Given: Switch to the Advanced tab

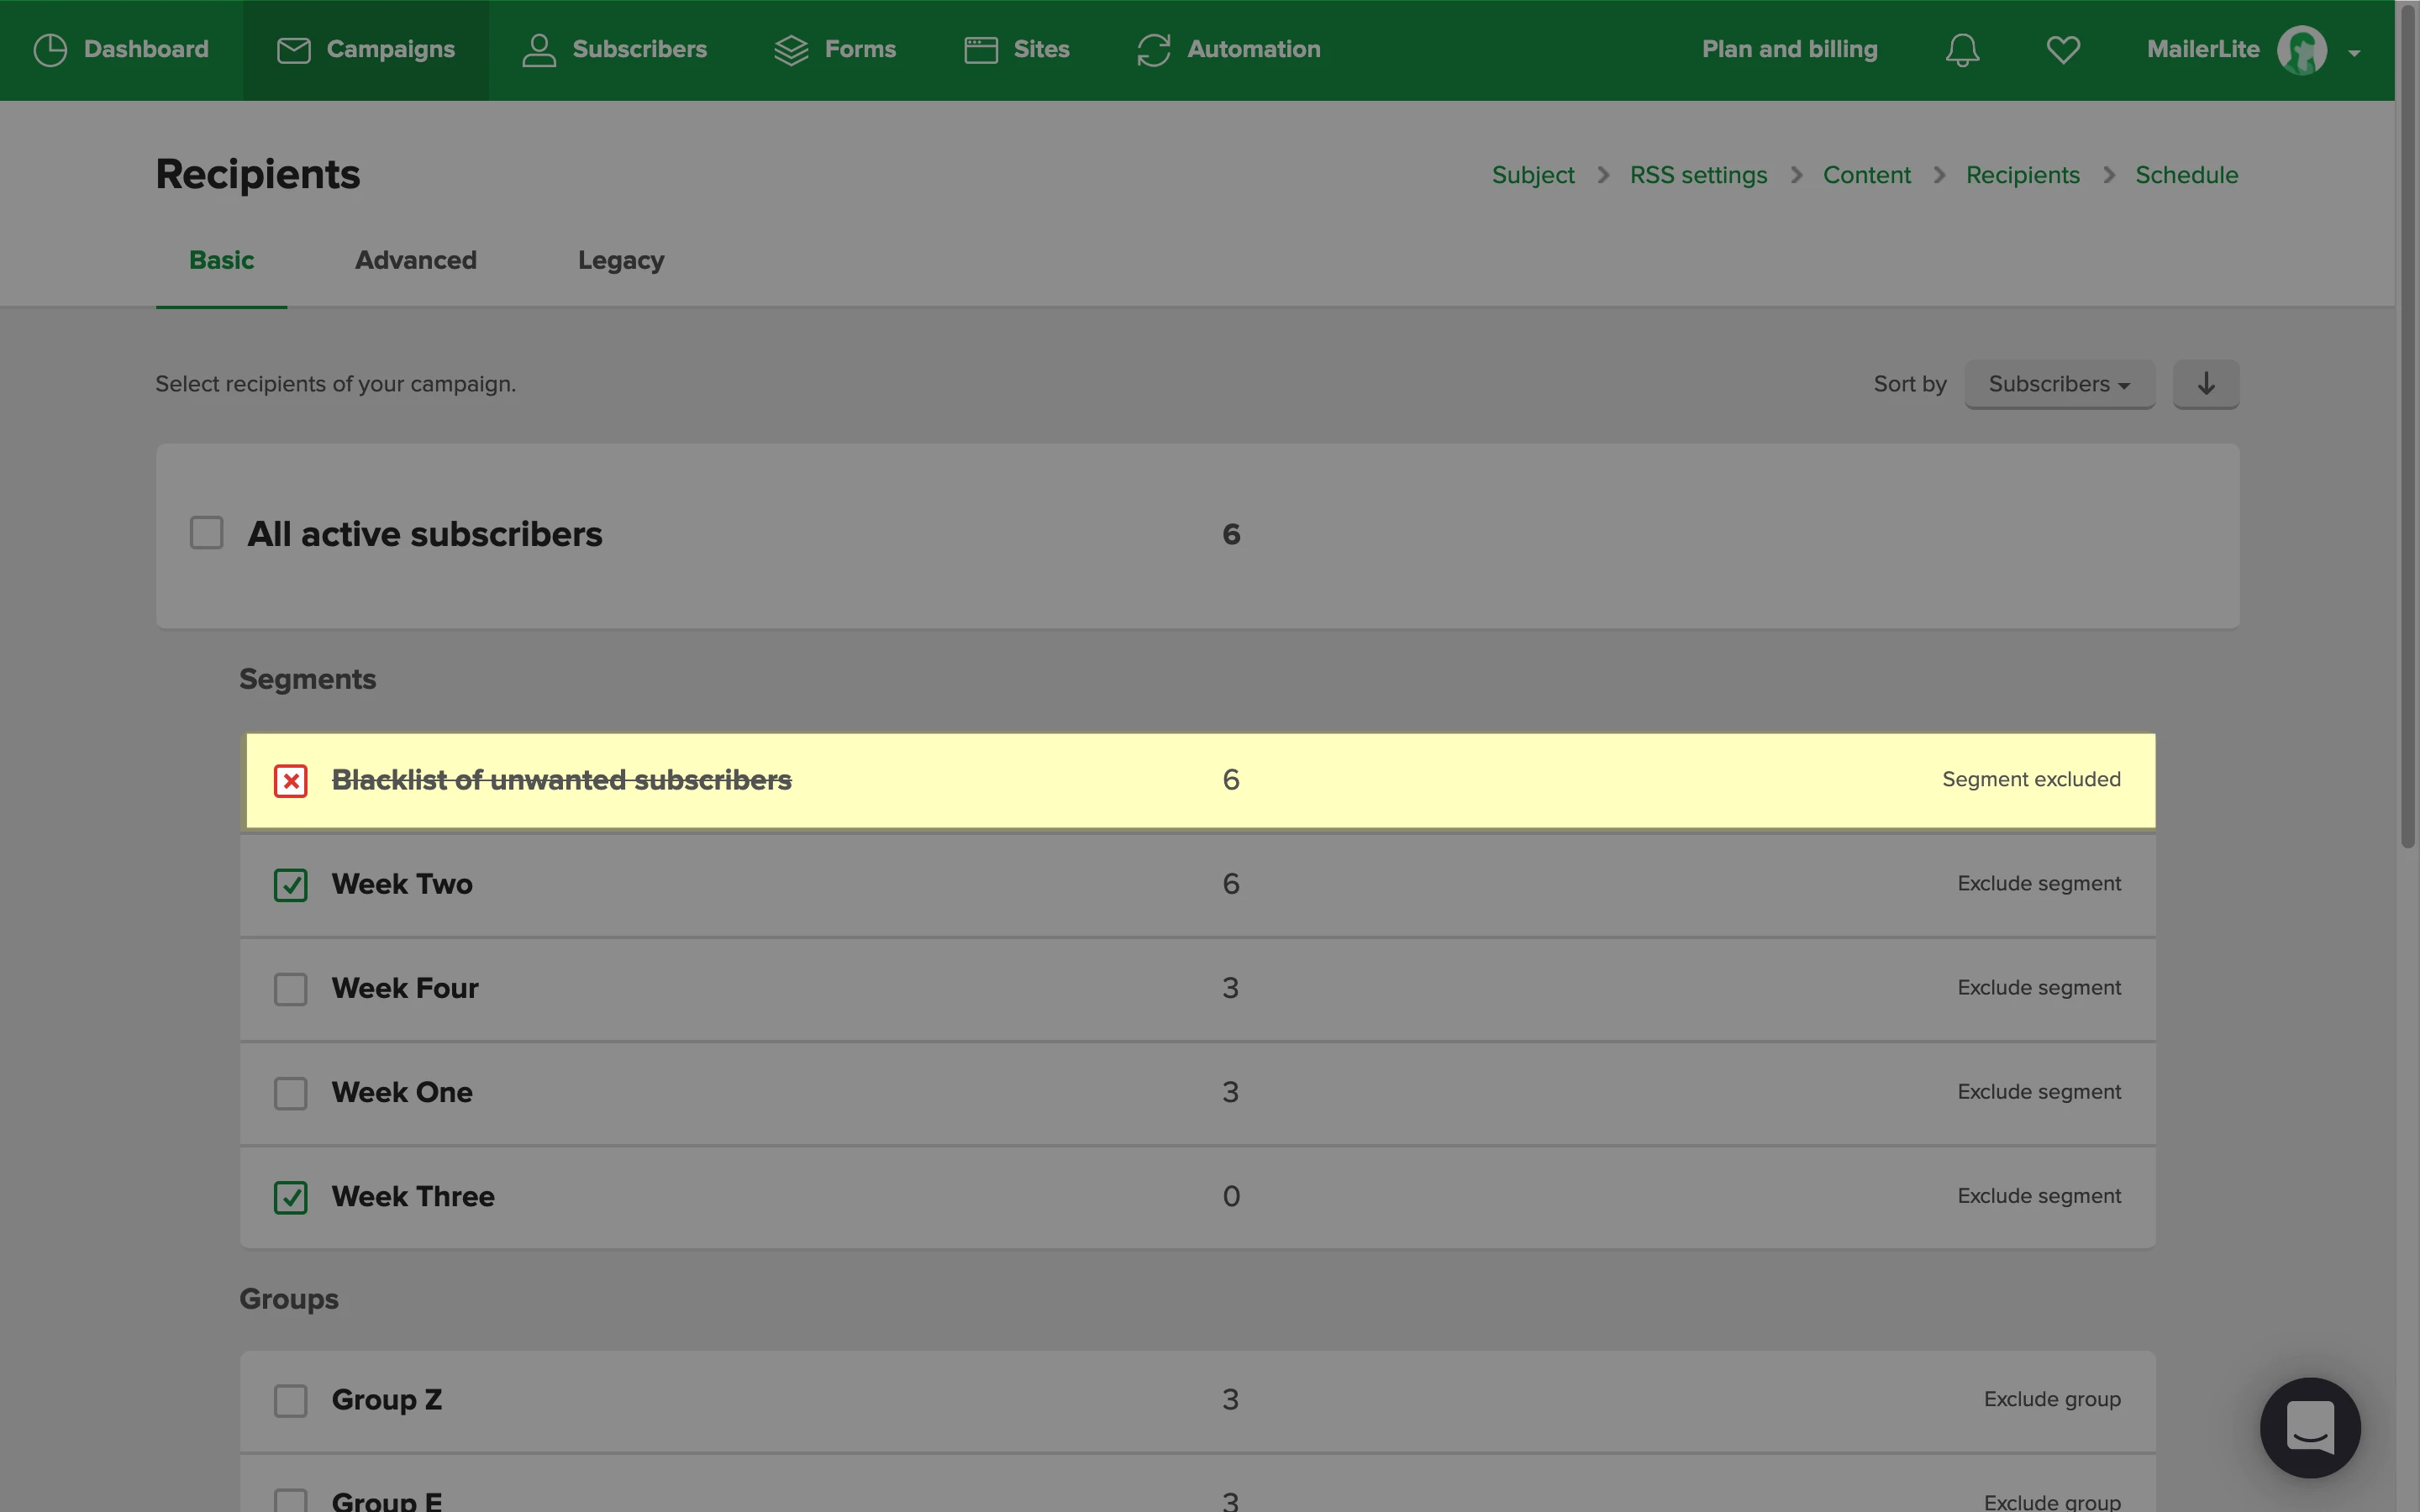Looking at the screenshot, I should click(416, 260).
